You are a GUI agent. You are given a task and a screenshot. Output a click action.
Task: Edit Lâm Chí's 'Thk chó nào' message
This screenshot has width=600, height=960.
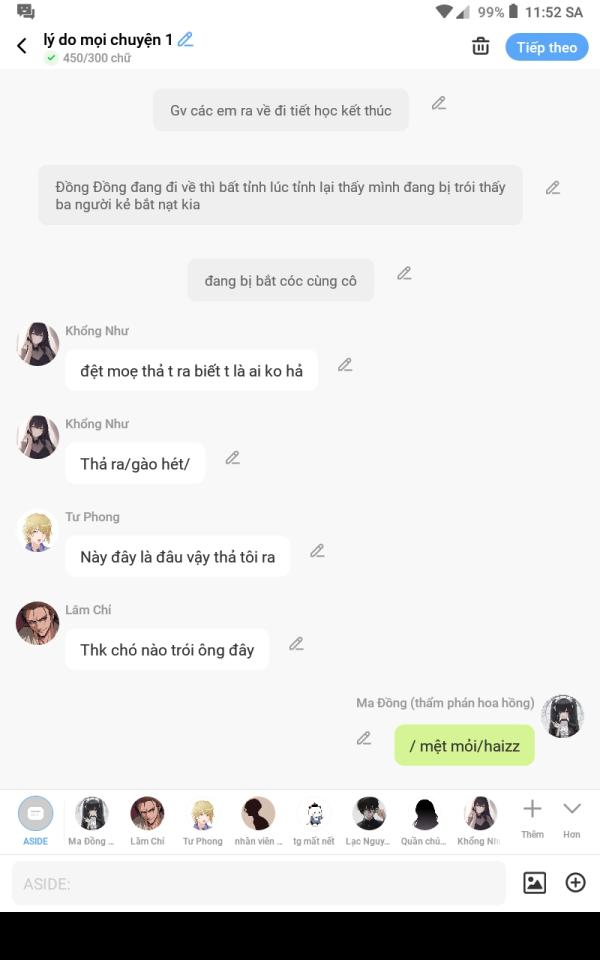[297, 644]
